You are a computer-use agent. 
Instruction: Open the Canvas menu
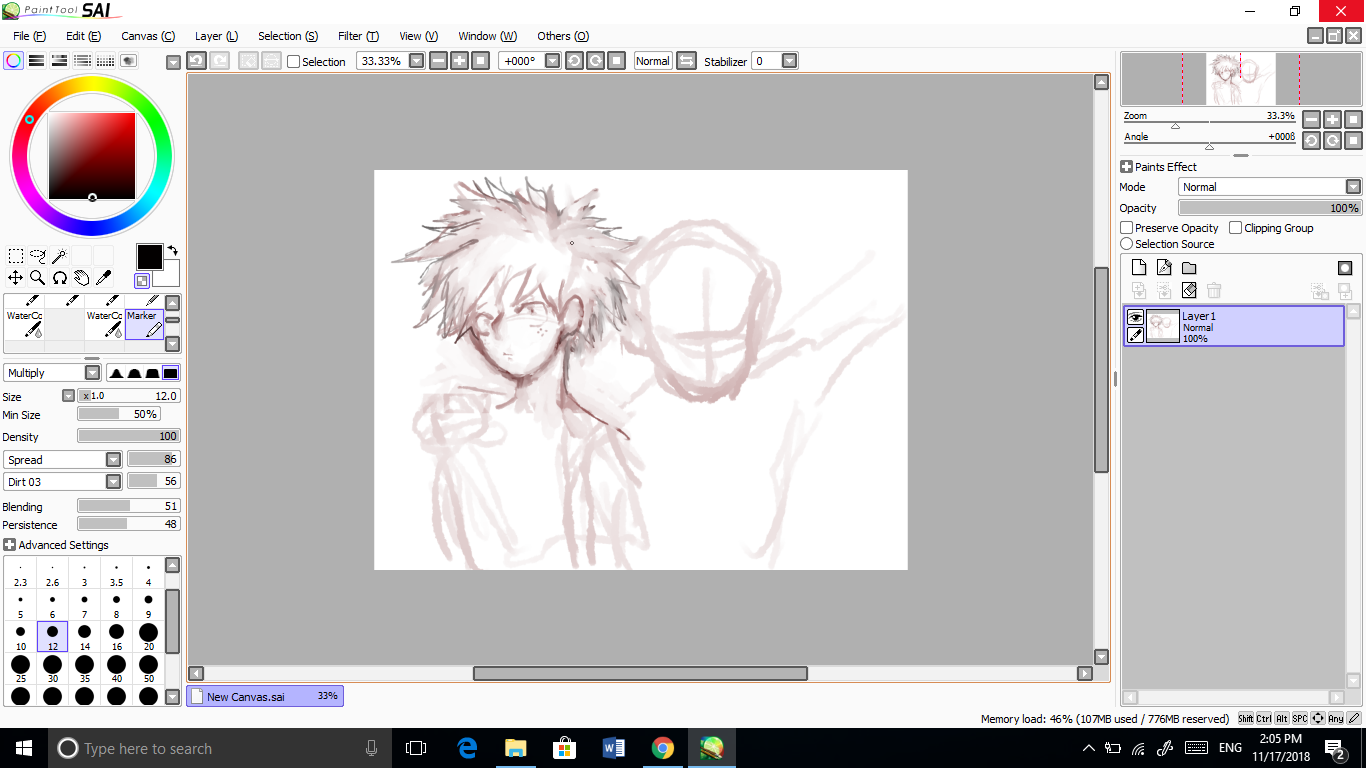pos(148,36)
